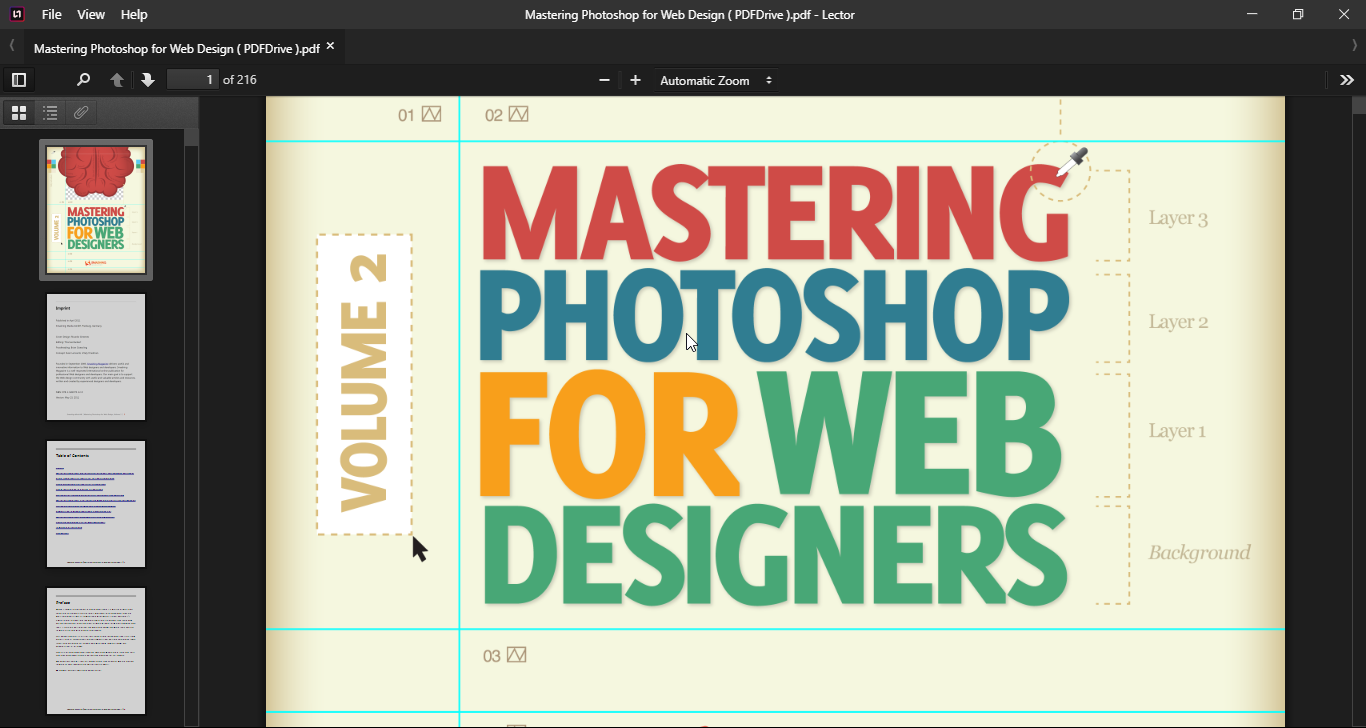Select Table of Contents page thumbnail
The width and height of the screenshot is (1366, 728).
click(96, 504)
